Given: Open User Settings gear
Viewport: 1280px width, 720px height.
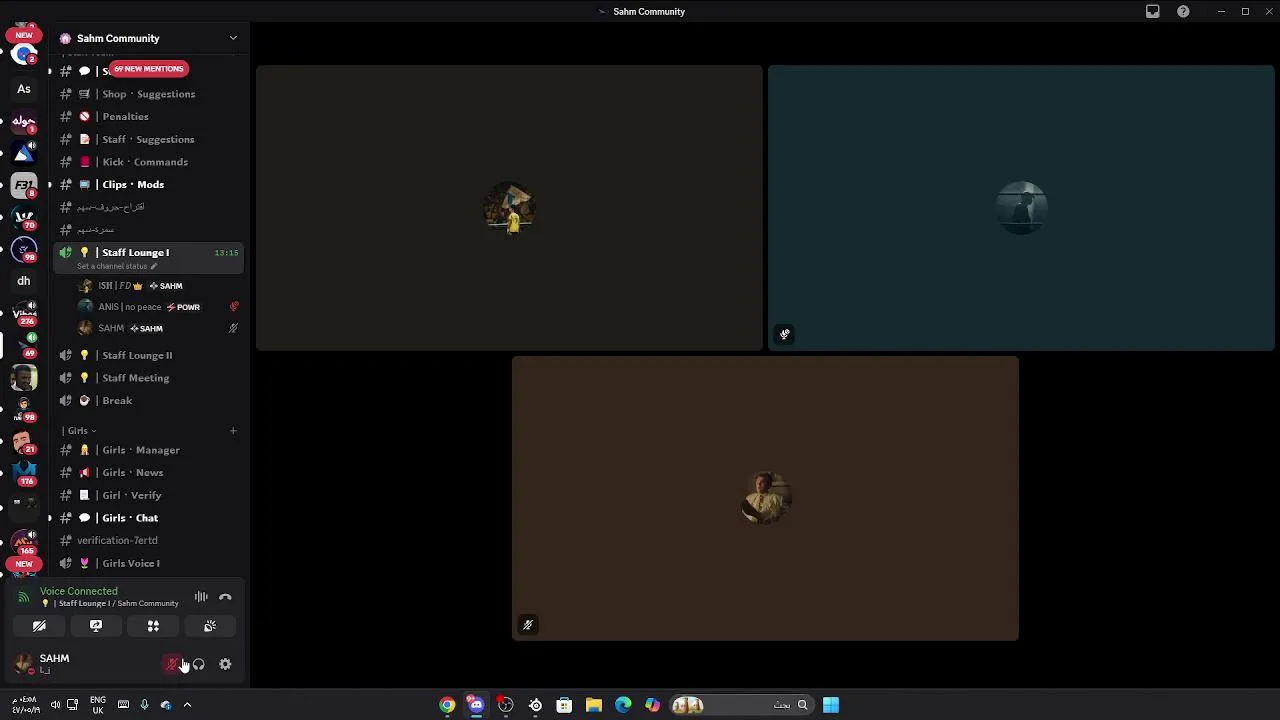Looking at the screenshot, I should click(x=225, y=664).
